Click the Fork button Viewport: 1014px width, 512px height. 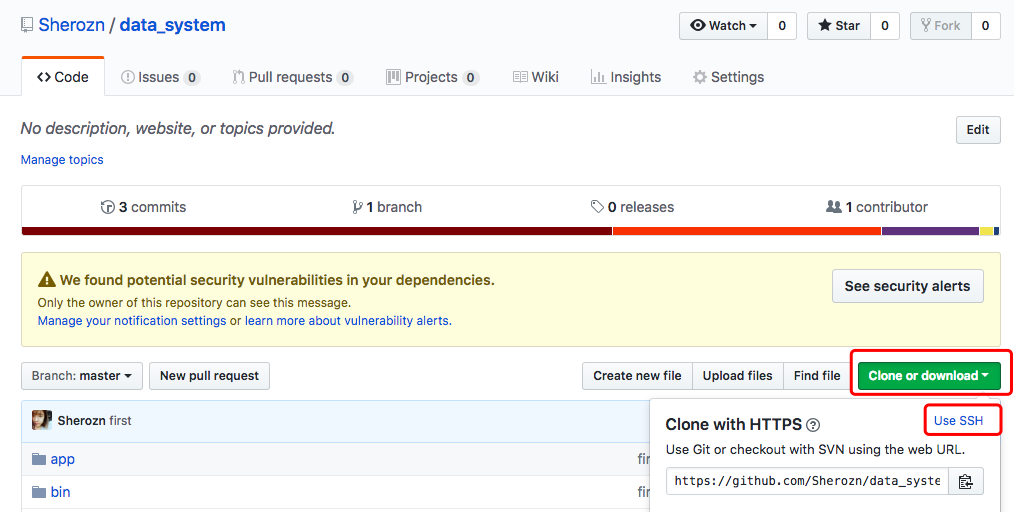point(940,26)
